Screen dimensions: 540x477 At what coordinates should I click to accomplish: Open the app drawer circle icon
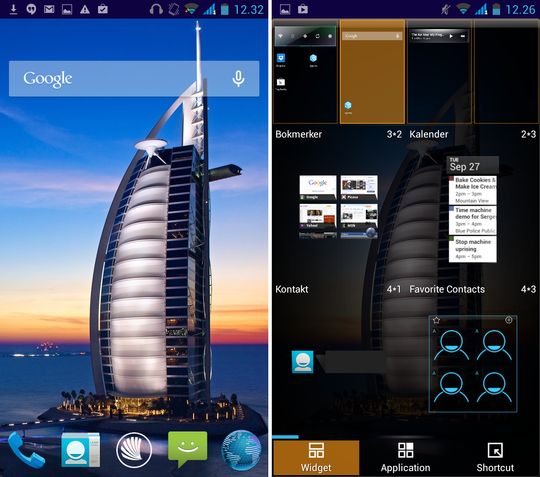tap(134, 450)
